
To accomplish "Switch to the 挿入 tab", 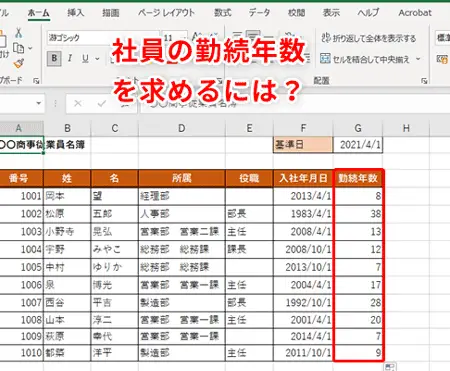I will tap(76, 13).
